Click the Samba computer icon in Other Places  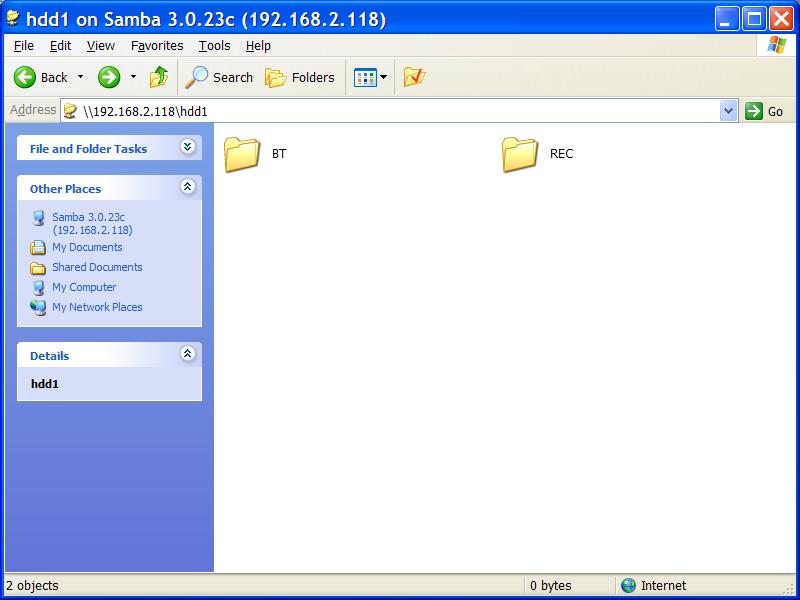(x=38, y=218)
